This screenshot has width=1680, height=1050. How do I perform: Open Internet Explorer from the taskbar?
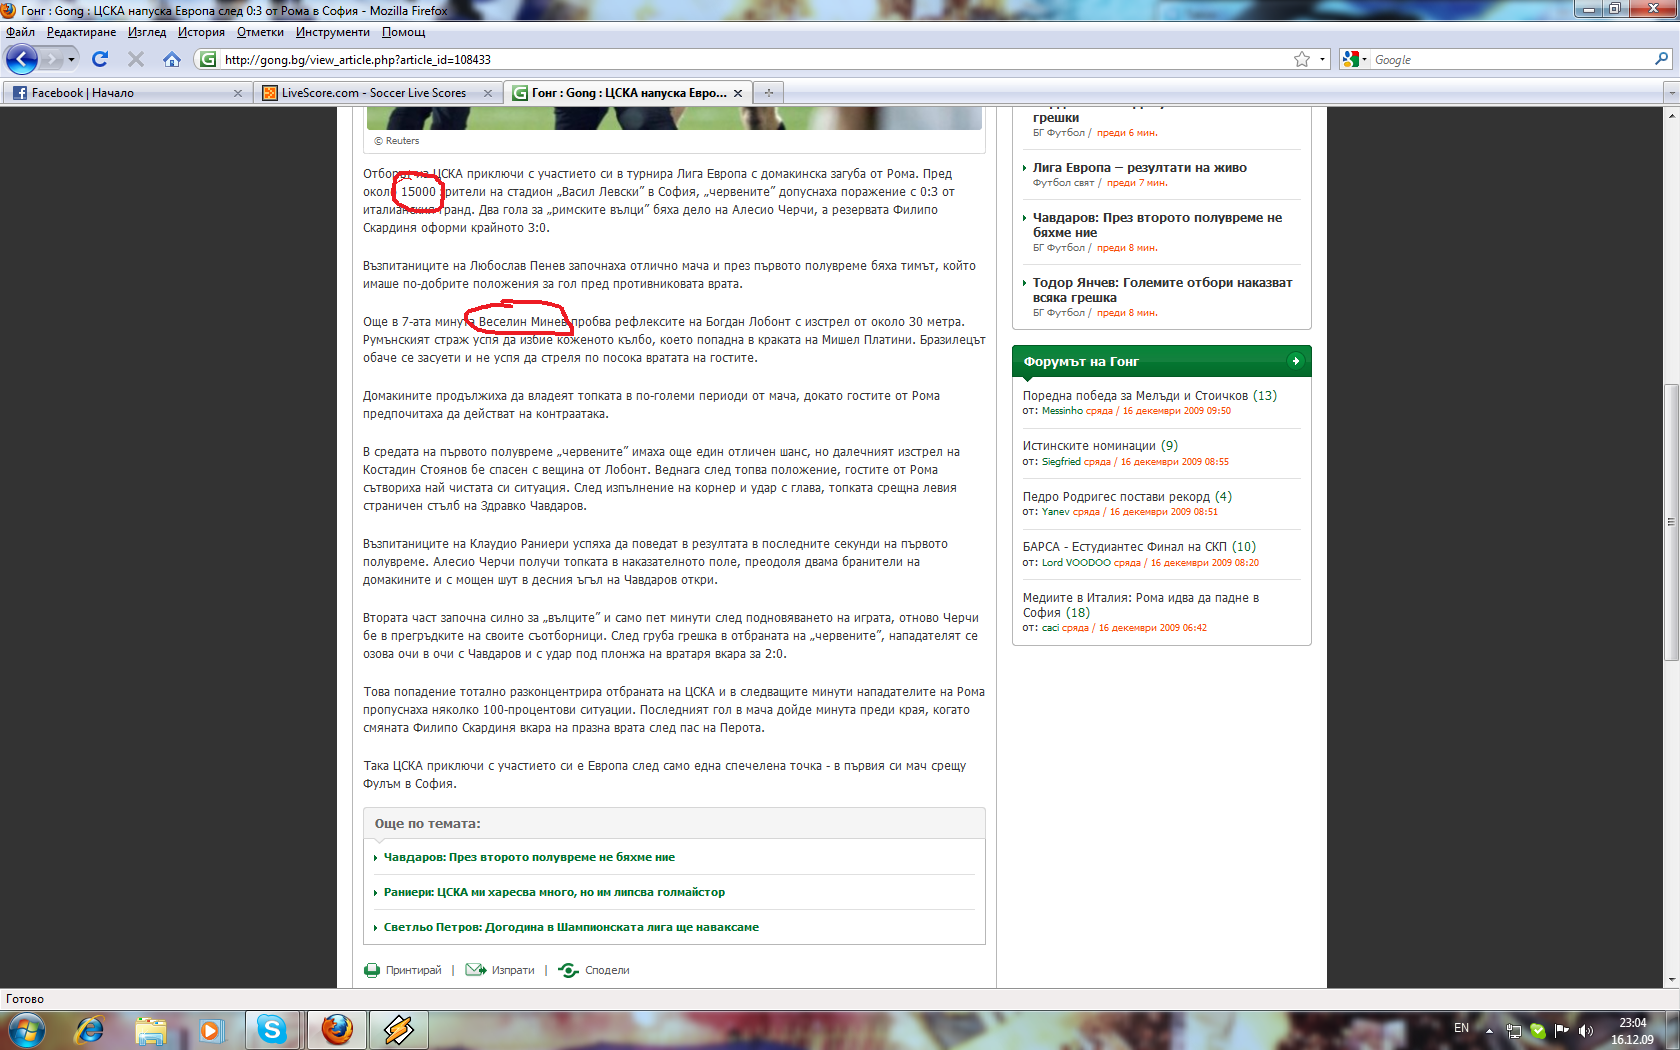[90, 1029]
